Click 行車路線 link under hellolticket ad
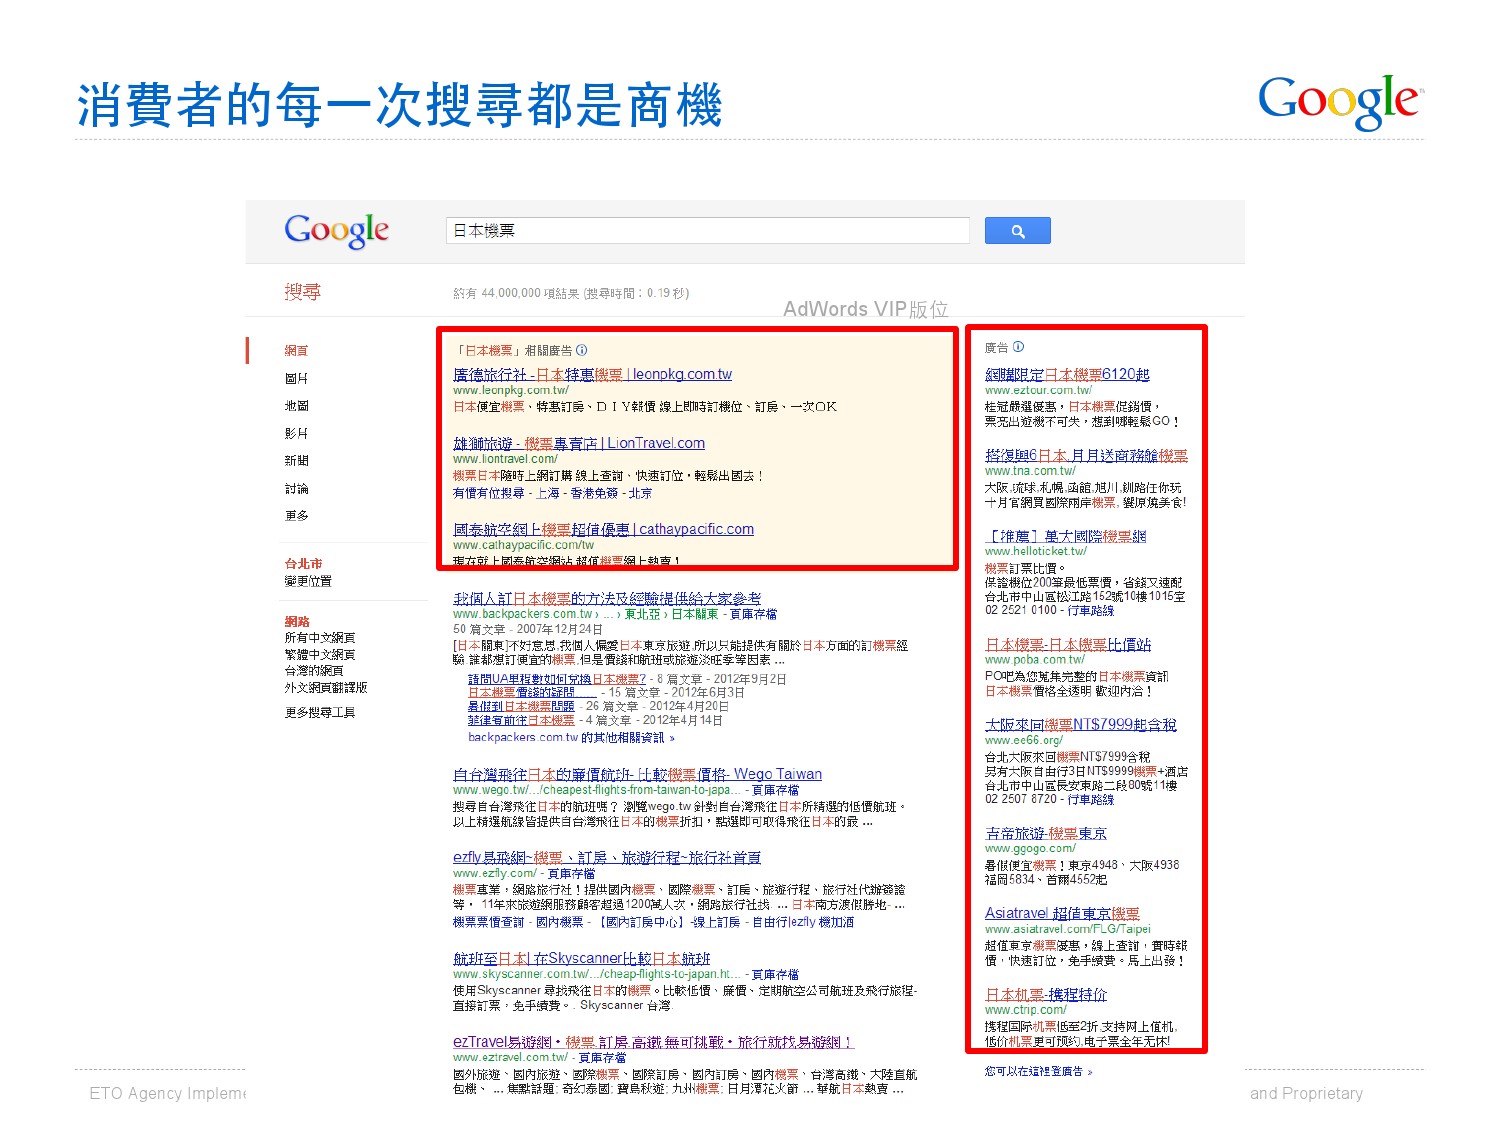The width and height of the screenshot is (1500, 1125). [1090, 610]
